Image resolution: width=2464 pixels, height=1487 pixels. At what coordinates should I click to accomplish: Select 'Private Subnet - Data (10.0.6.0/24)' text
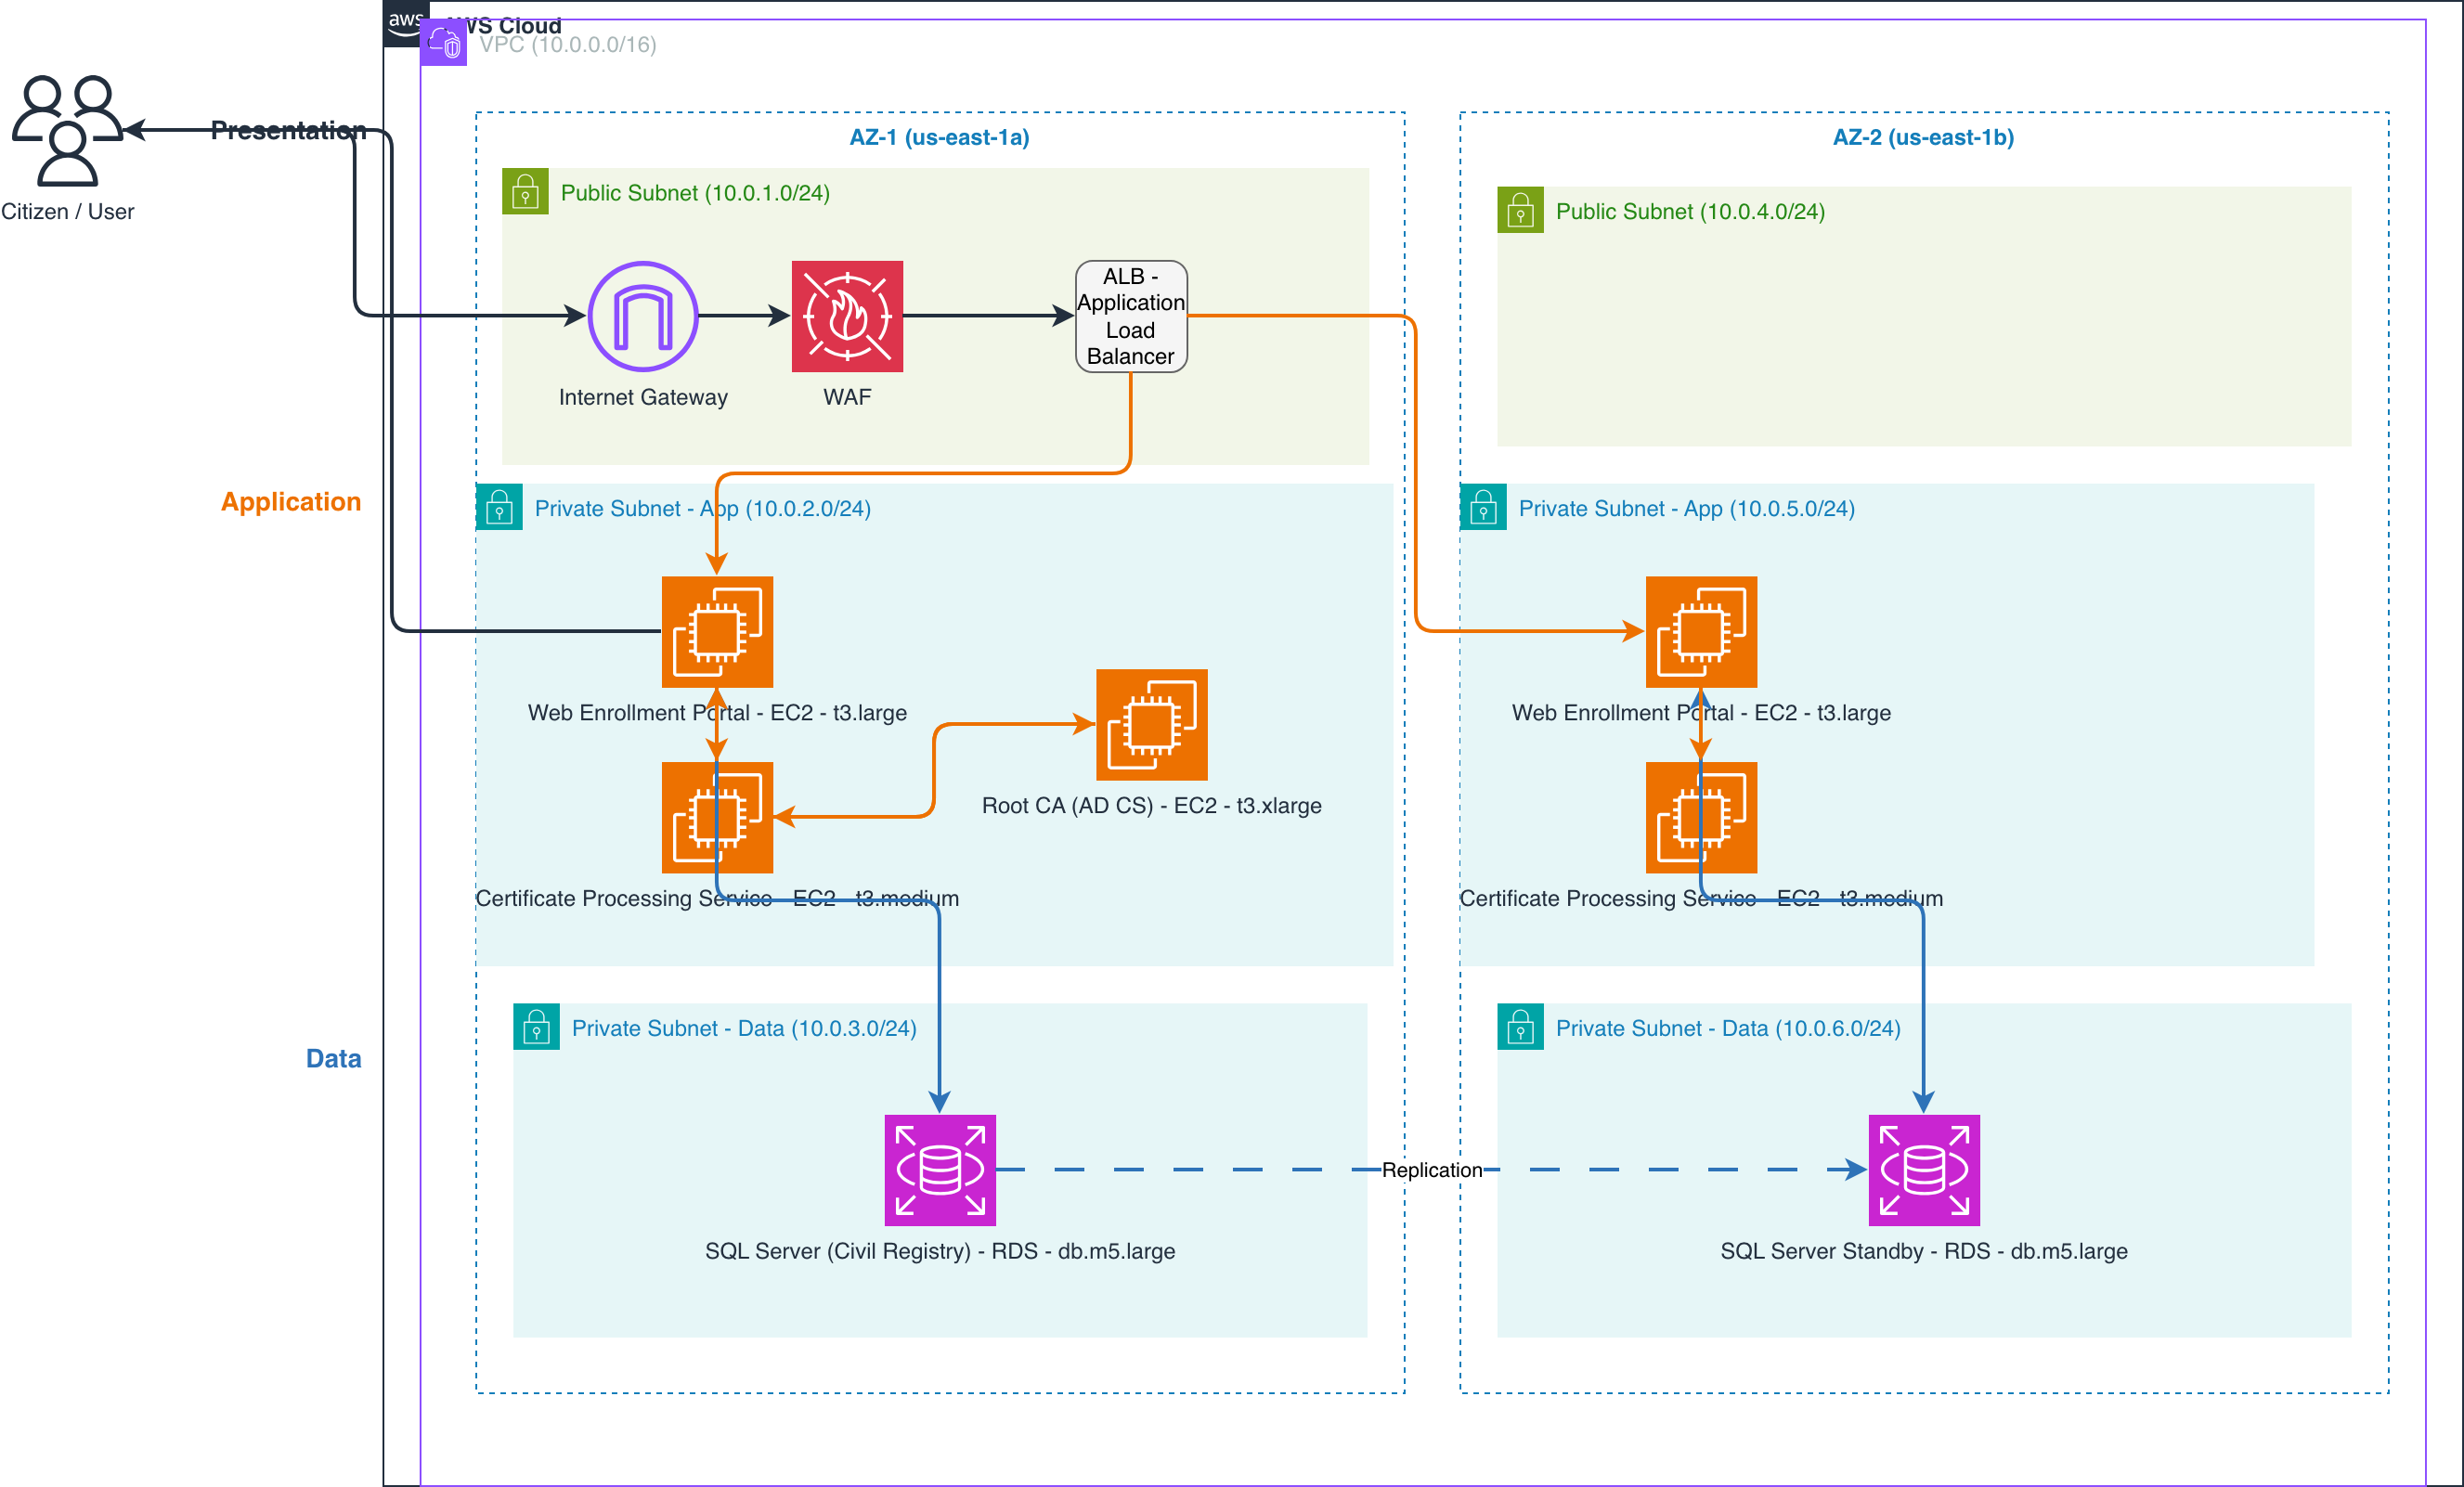pos(1728,1028)
